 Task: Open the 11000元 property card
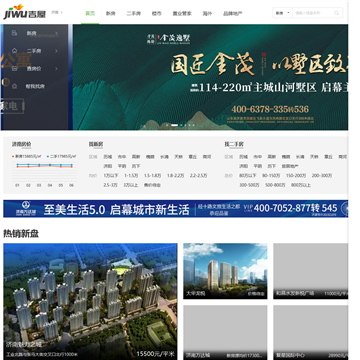[311, 271]
